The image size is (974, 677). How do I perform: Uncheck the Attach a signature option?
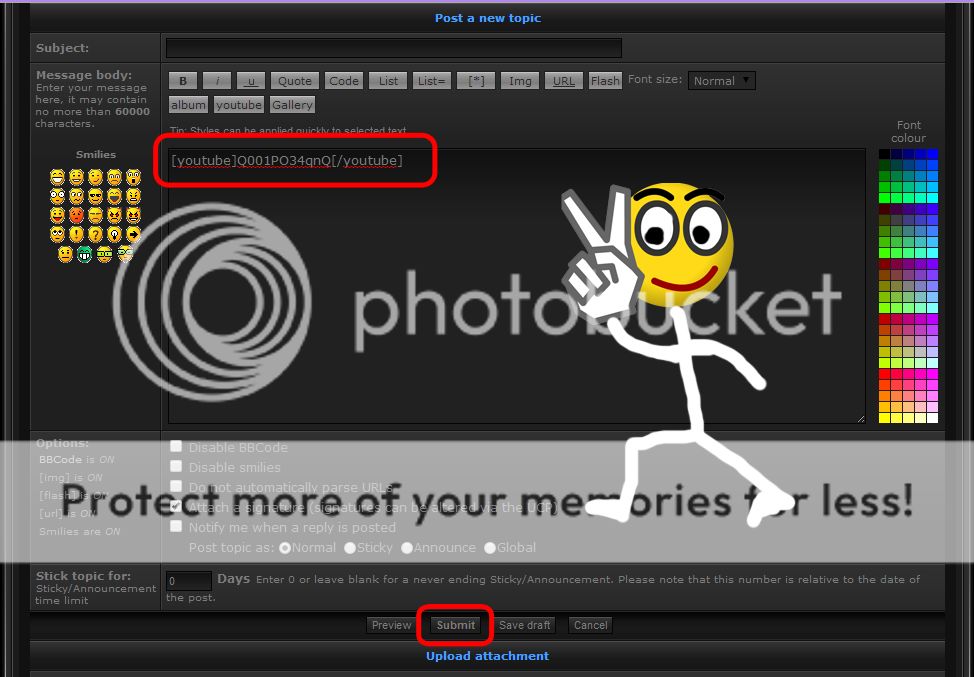(176, 506)
